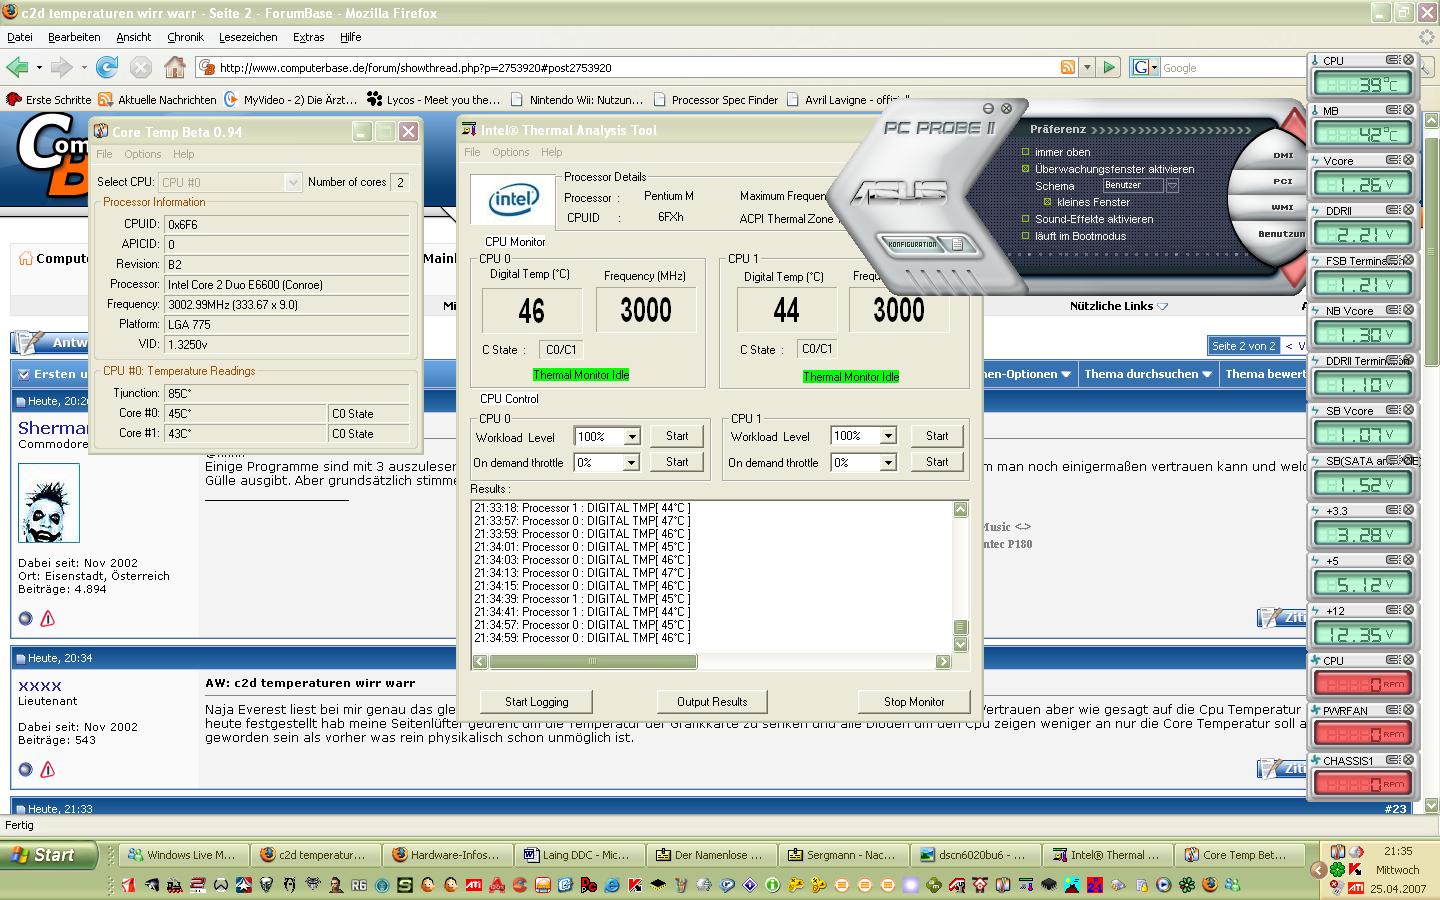This screenshot has width=1440, height=900.
Task: Open the Firefox Bearbeiten menu
Action: (x=74, y=37)
